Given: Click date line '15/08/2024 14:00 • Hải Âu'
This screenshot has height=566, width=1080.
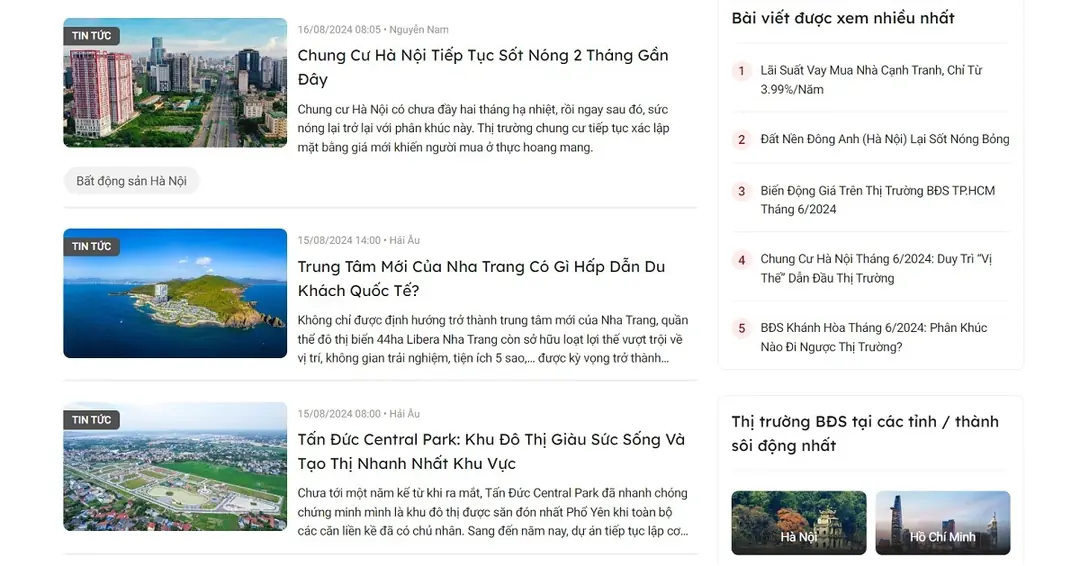Looking at the screenshot, I should 358,240.
